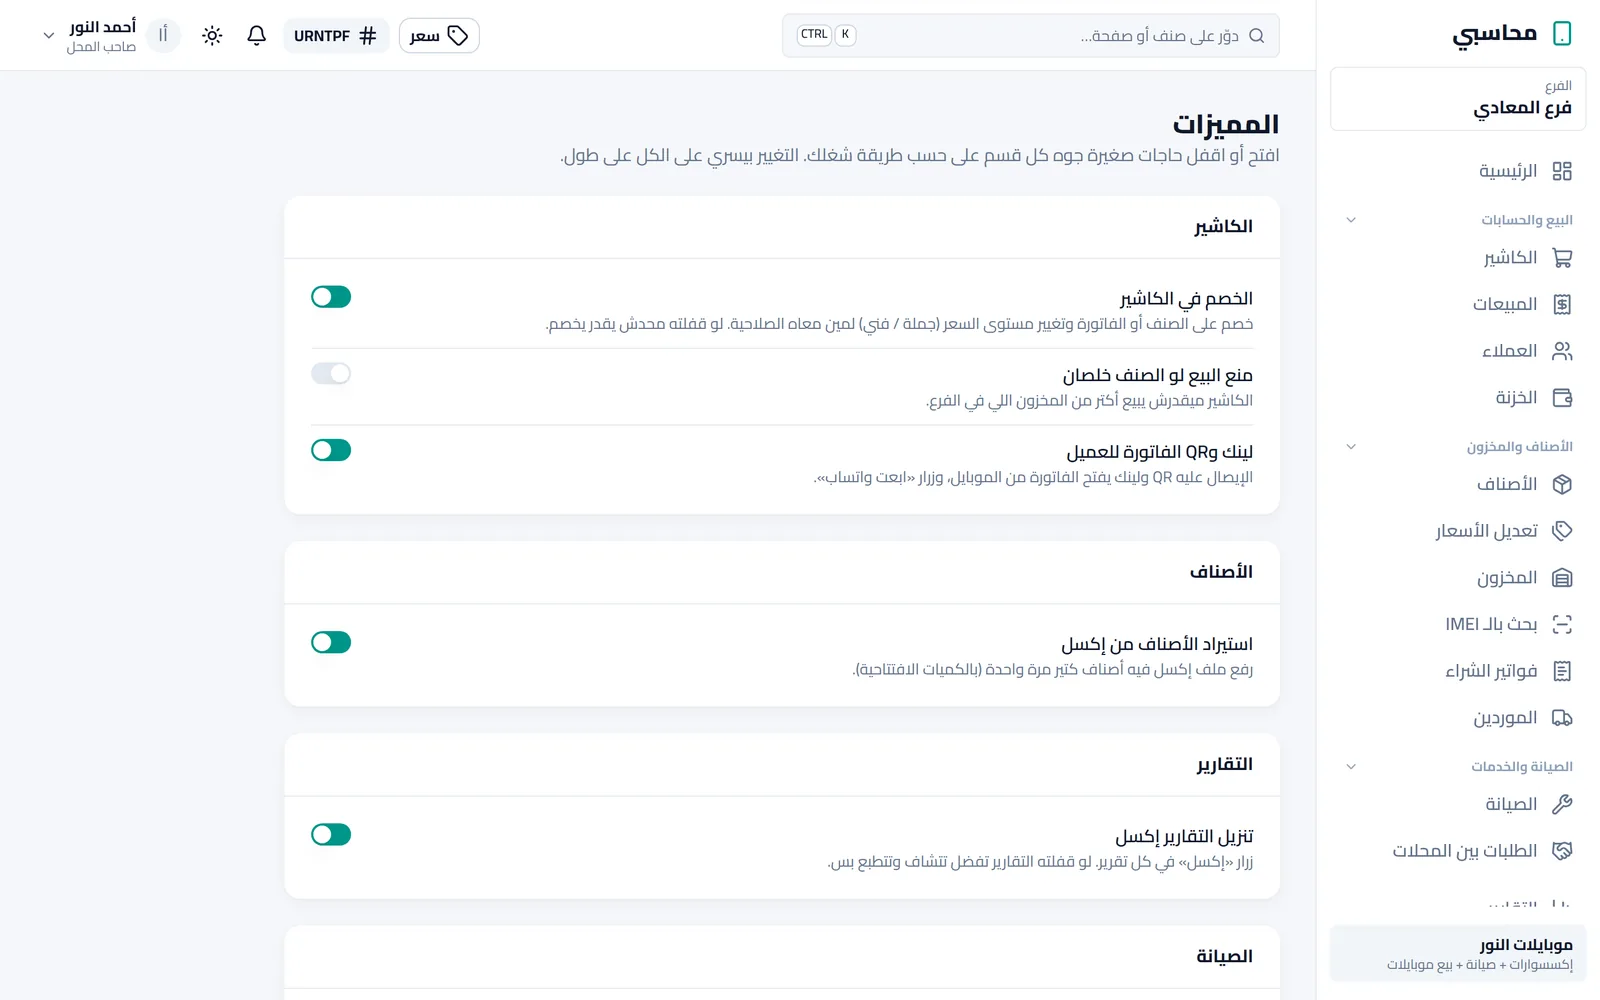Click the سعر price button
1600x1000 pixels.
[x=439, y=36]
